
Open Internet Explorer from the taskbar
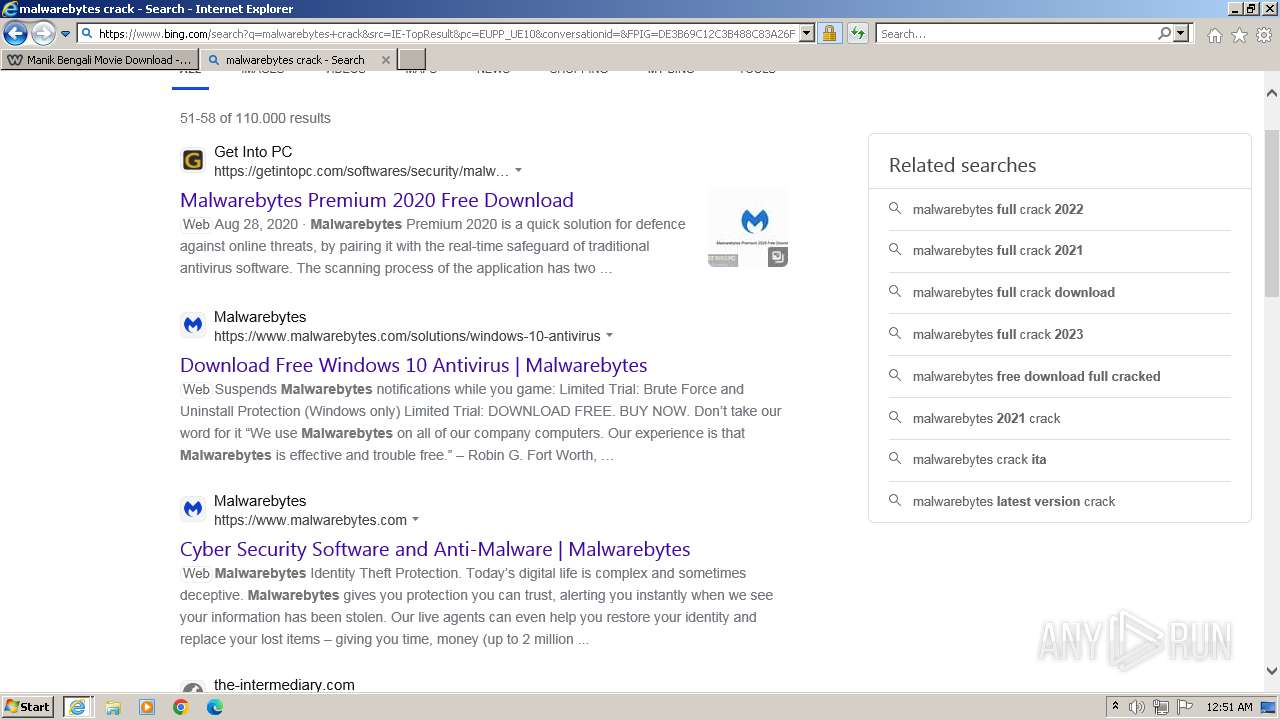[77, 707]
